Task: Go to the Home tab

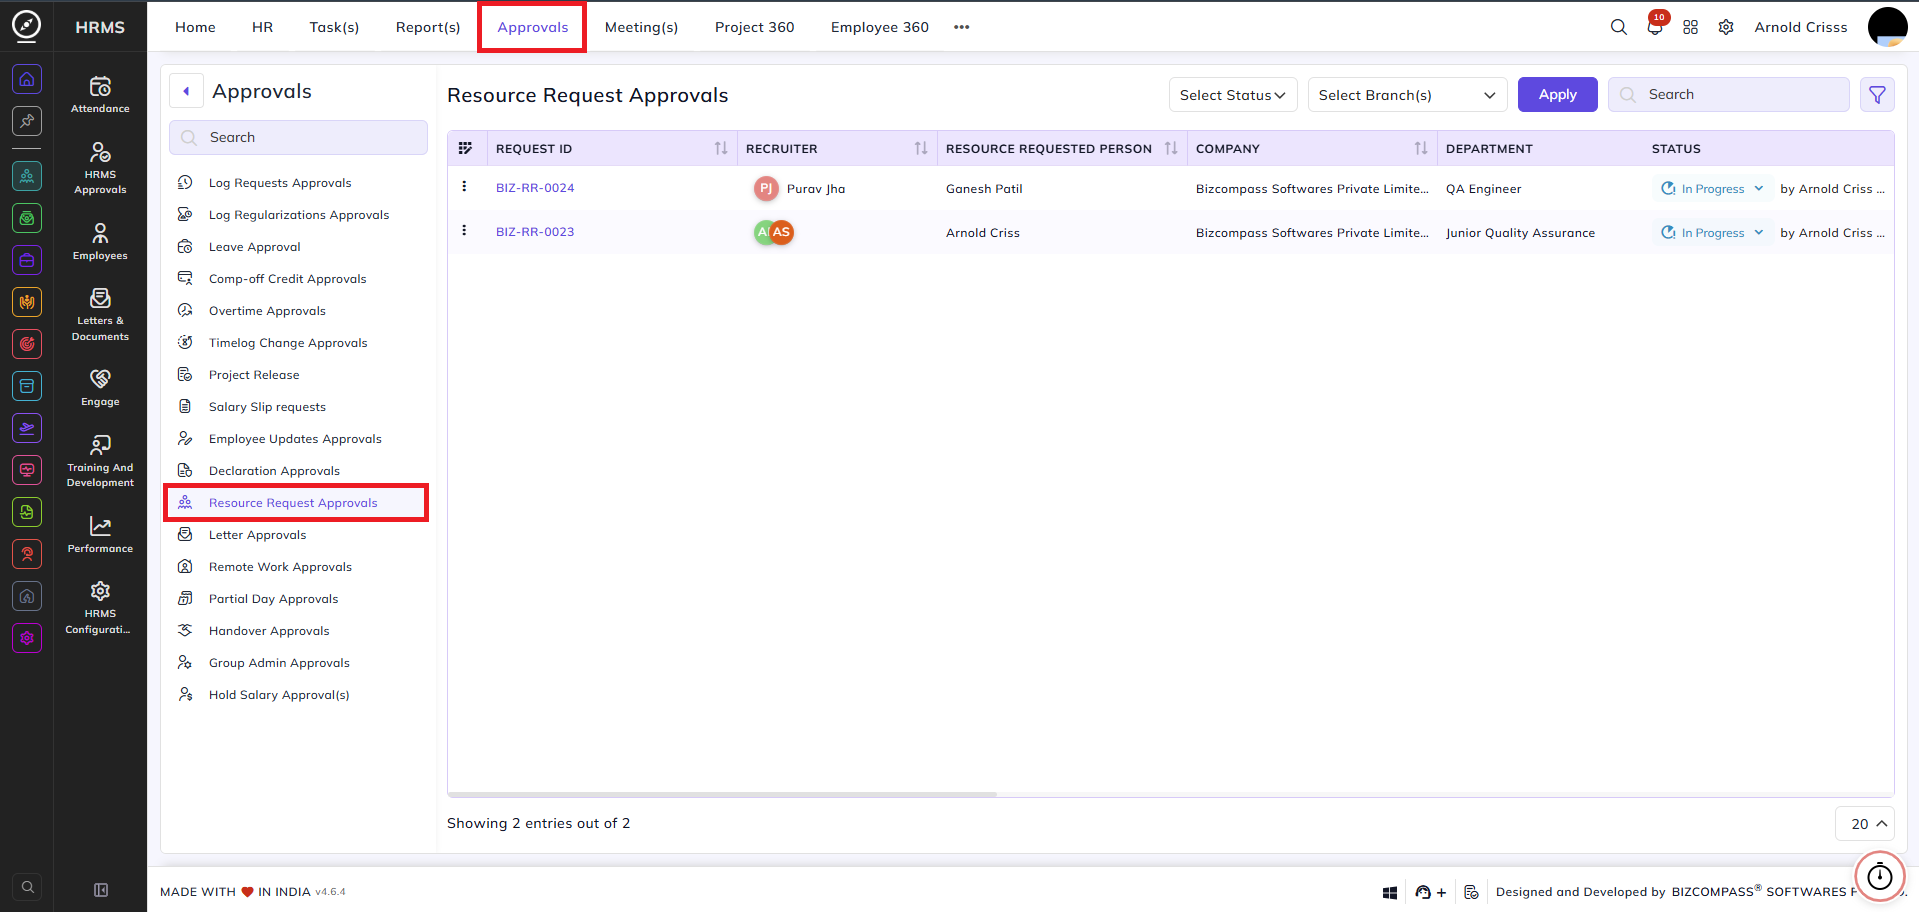Action: [195, 27]
